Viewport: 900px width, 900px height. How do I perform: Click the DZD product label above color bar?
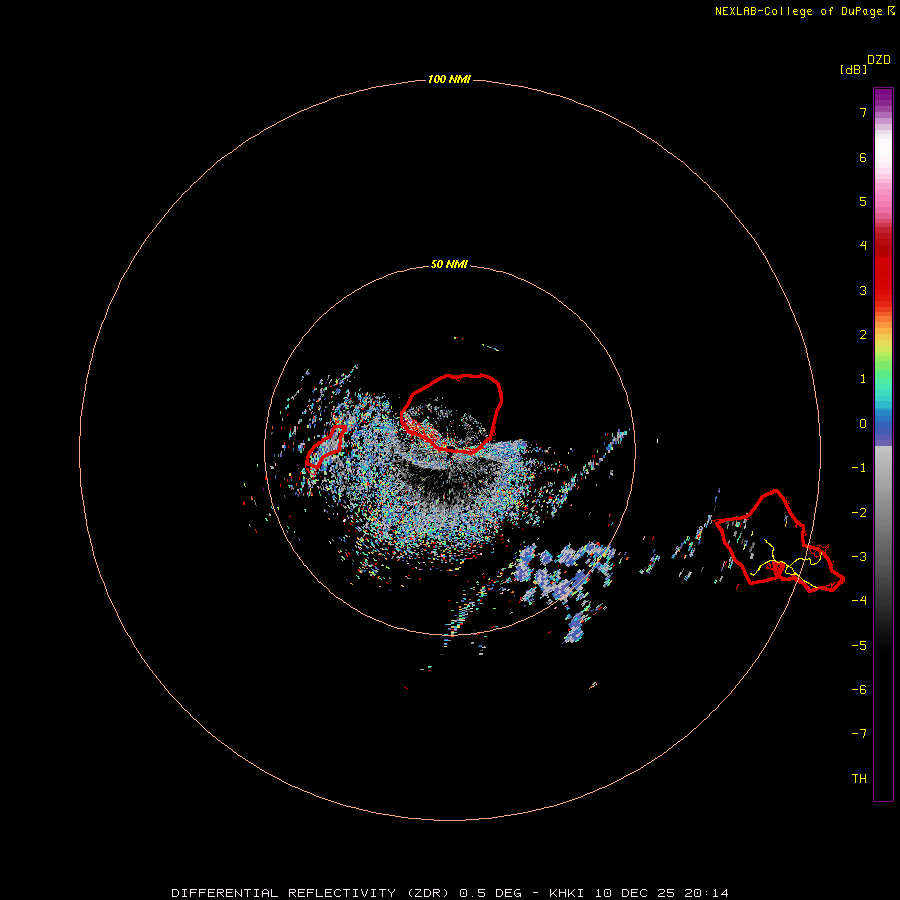[x=879, y=60]
